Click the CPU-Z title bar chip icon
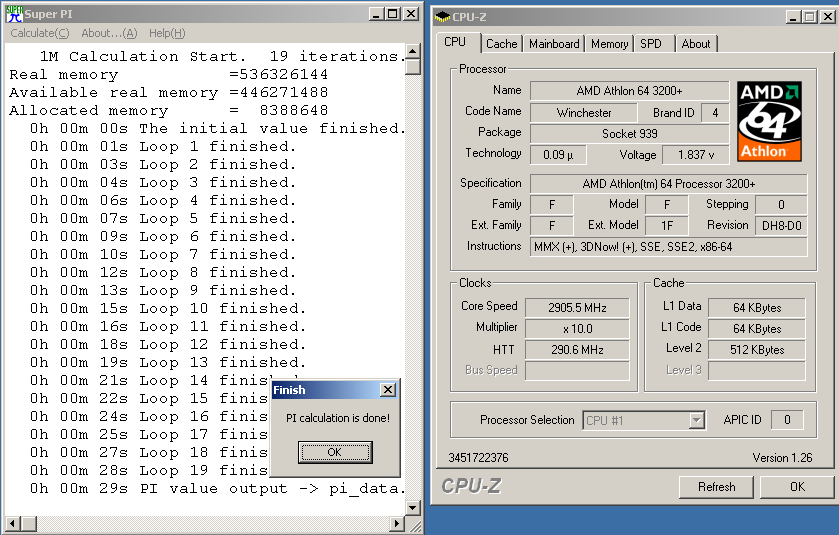Screen dimensions: 839x535 coord(442,17)
